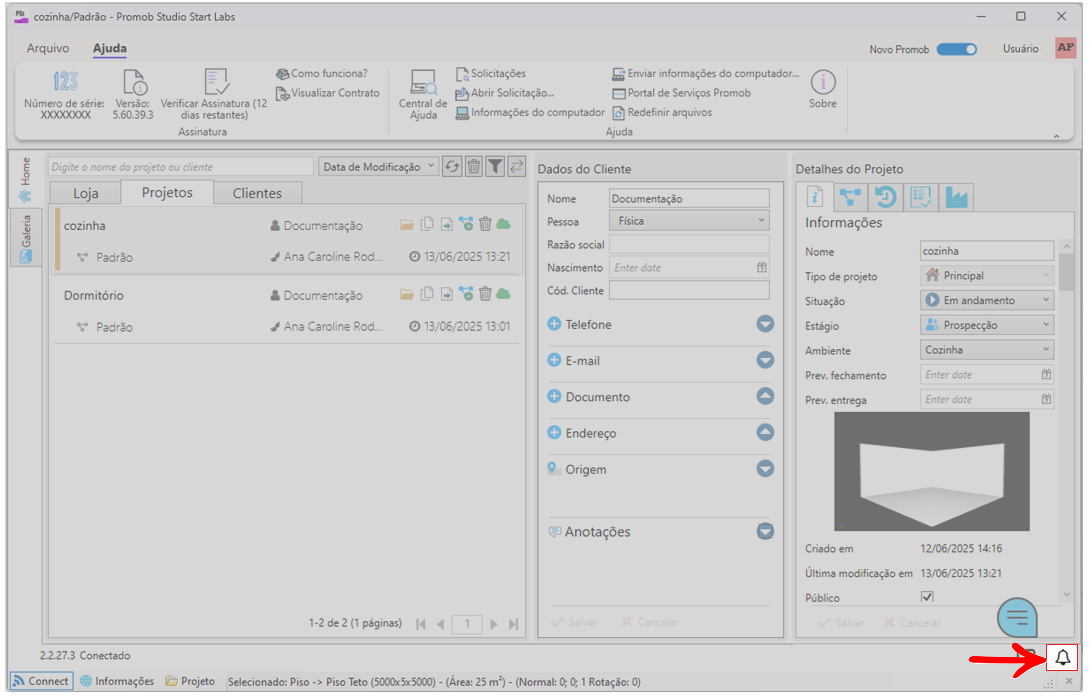
Task: Click the cloud icon on Dormitório row
Action: click(x=504, y=294)
